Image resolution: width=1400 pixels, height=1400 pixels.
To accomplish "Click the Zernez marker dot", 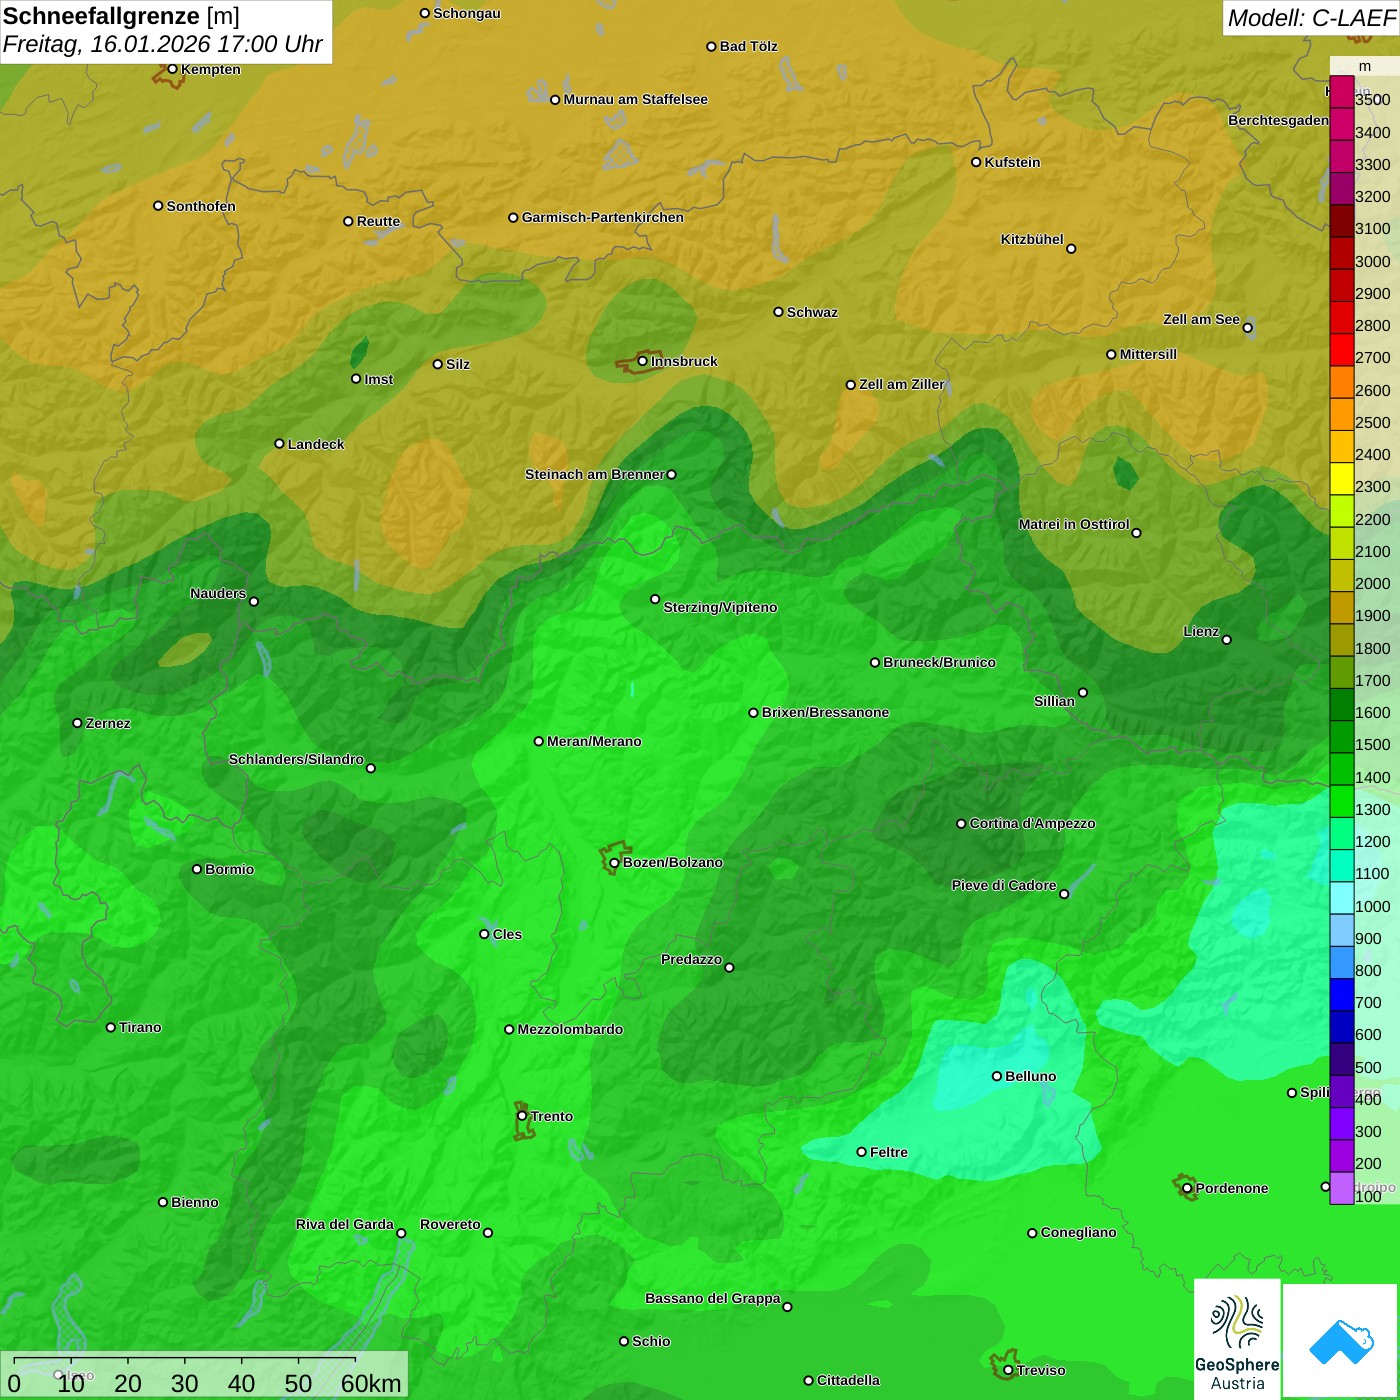I will pos(77,723).
